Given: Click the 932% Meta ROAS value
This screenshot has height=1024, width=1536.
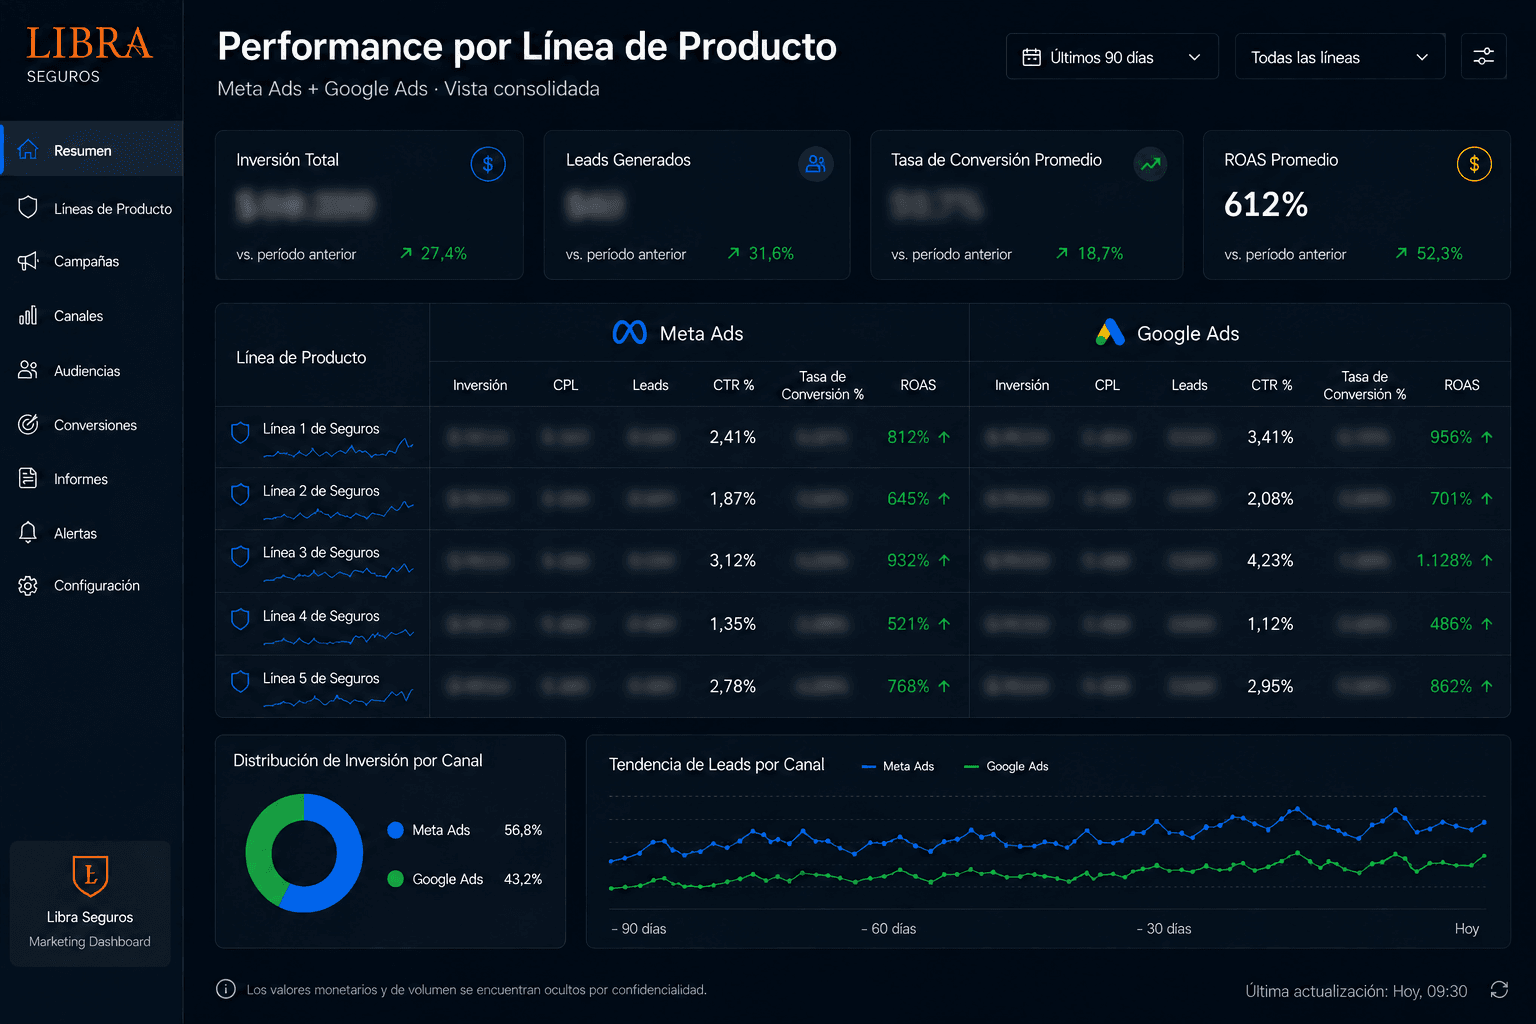Looking at the screenshot, I should pos(908,561).
